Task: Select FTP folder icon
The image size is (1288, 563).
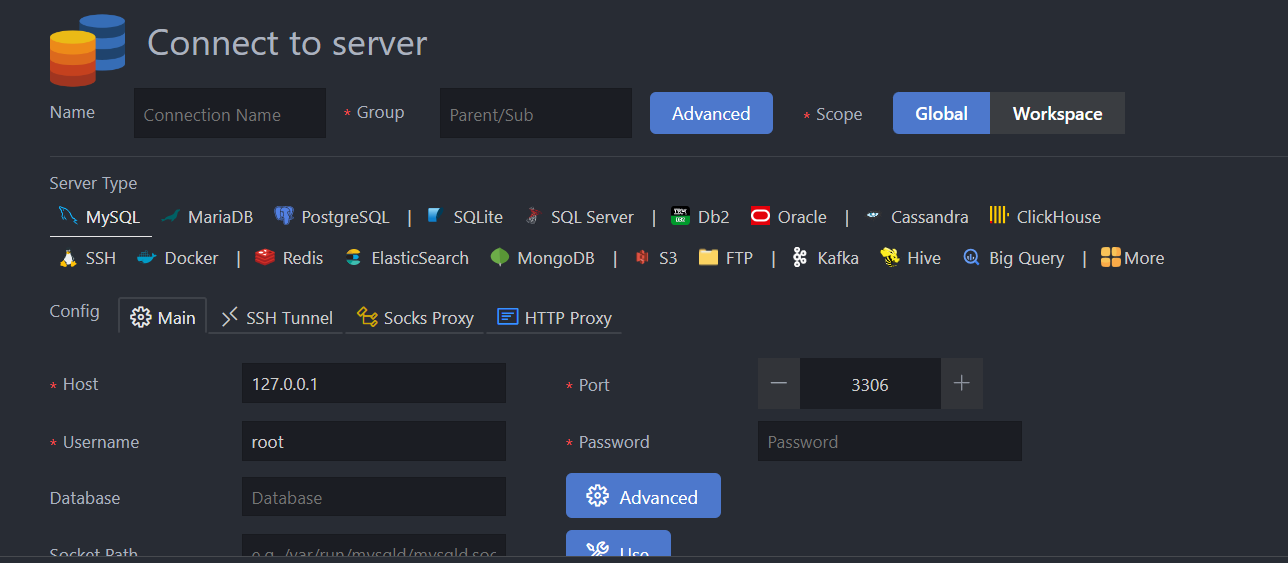Action: tap(709, 258)
